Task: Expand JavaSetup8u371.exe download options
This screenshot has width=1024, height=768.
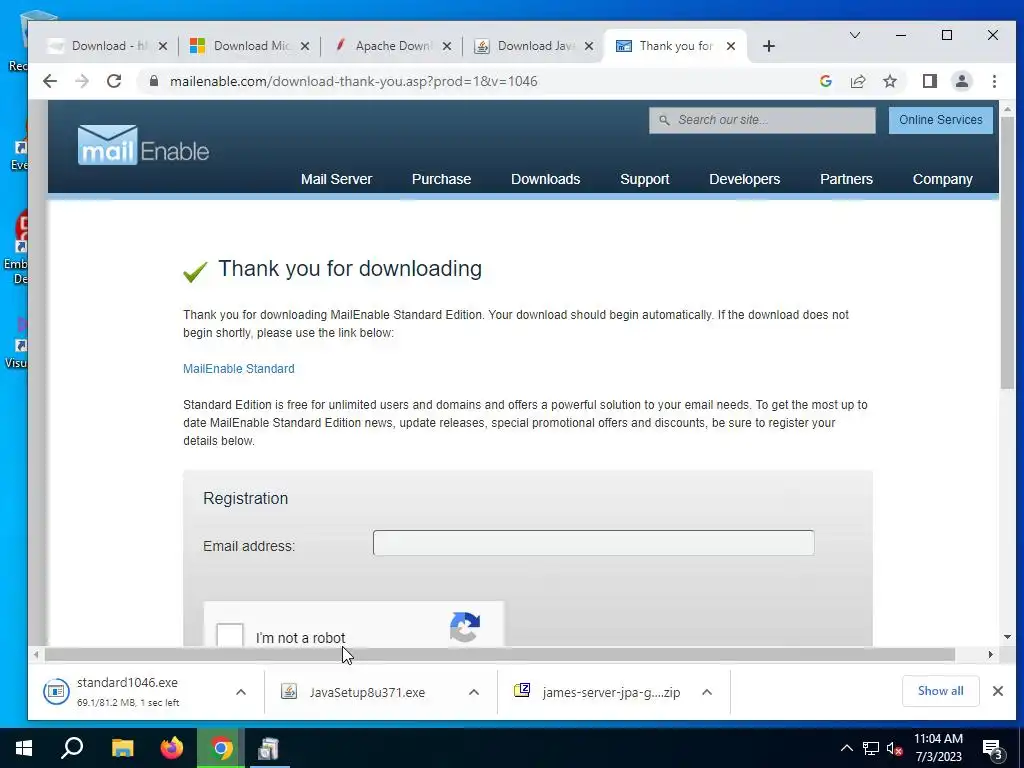Action: pos(474,692)
